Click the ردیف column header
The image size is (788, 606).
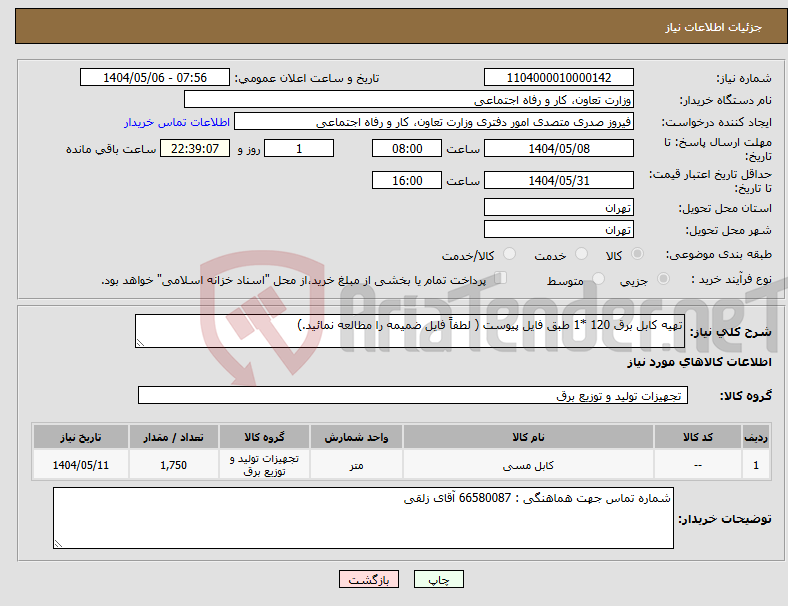click(x=756, y=437)
